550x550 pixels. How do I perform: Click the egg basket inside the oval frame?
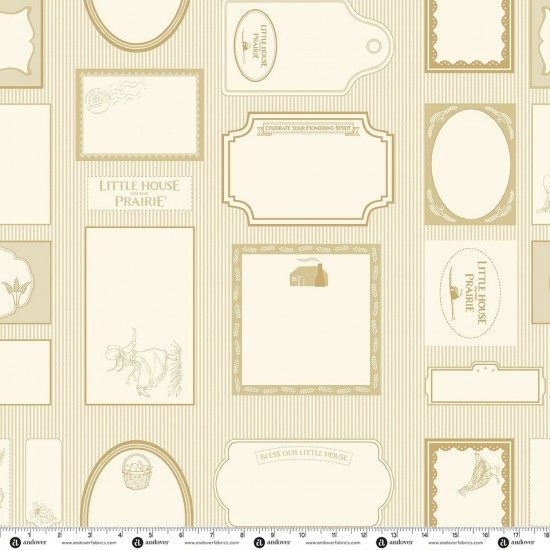tap(137, 471)
